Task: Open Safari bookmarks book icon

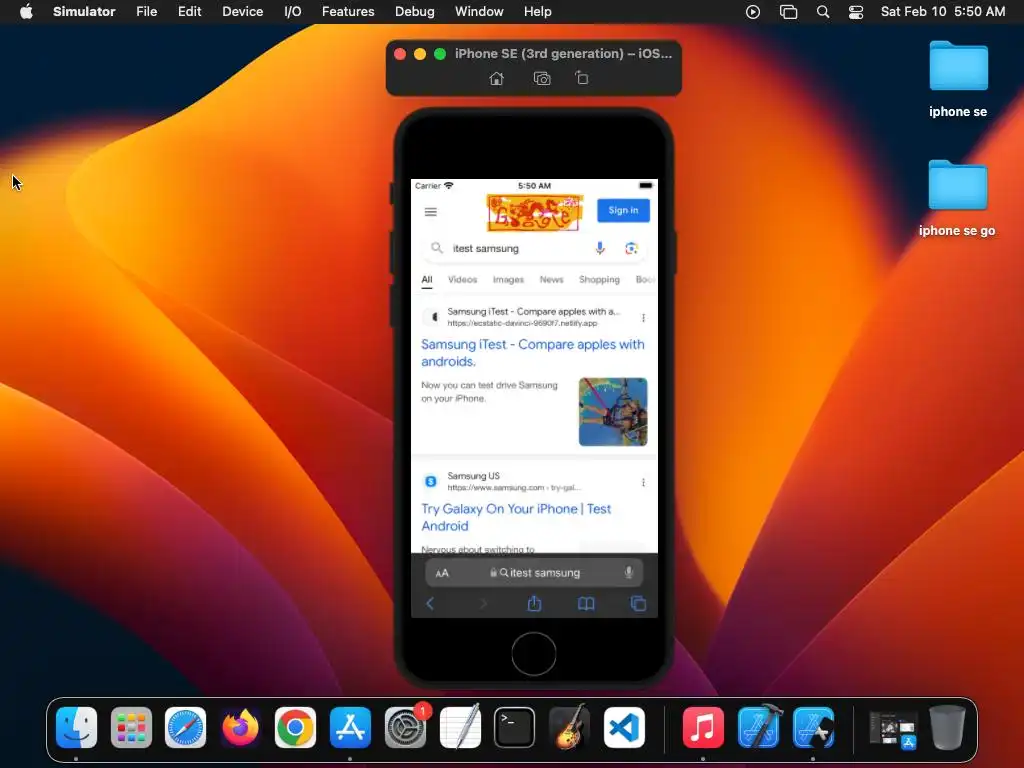Action: 586,603
